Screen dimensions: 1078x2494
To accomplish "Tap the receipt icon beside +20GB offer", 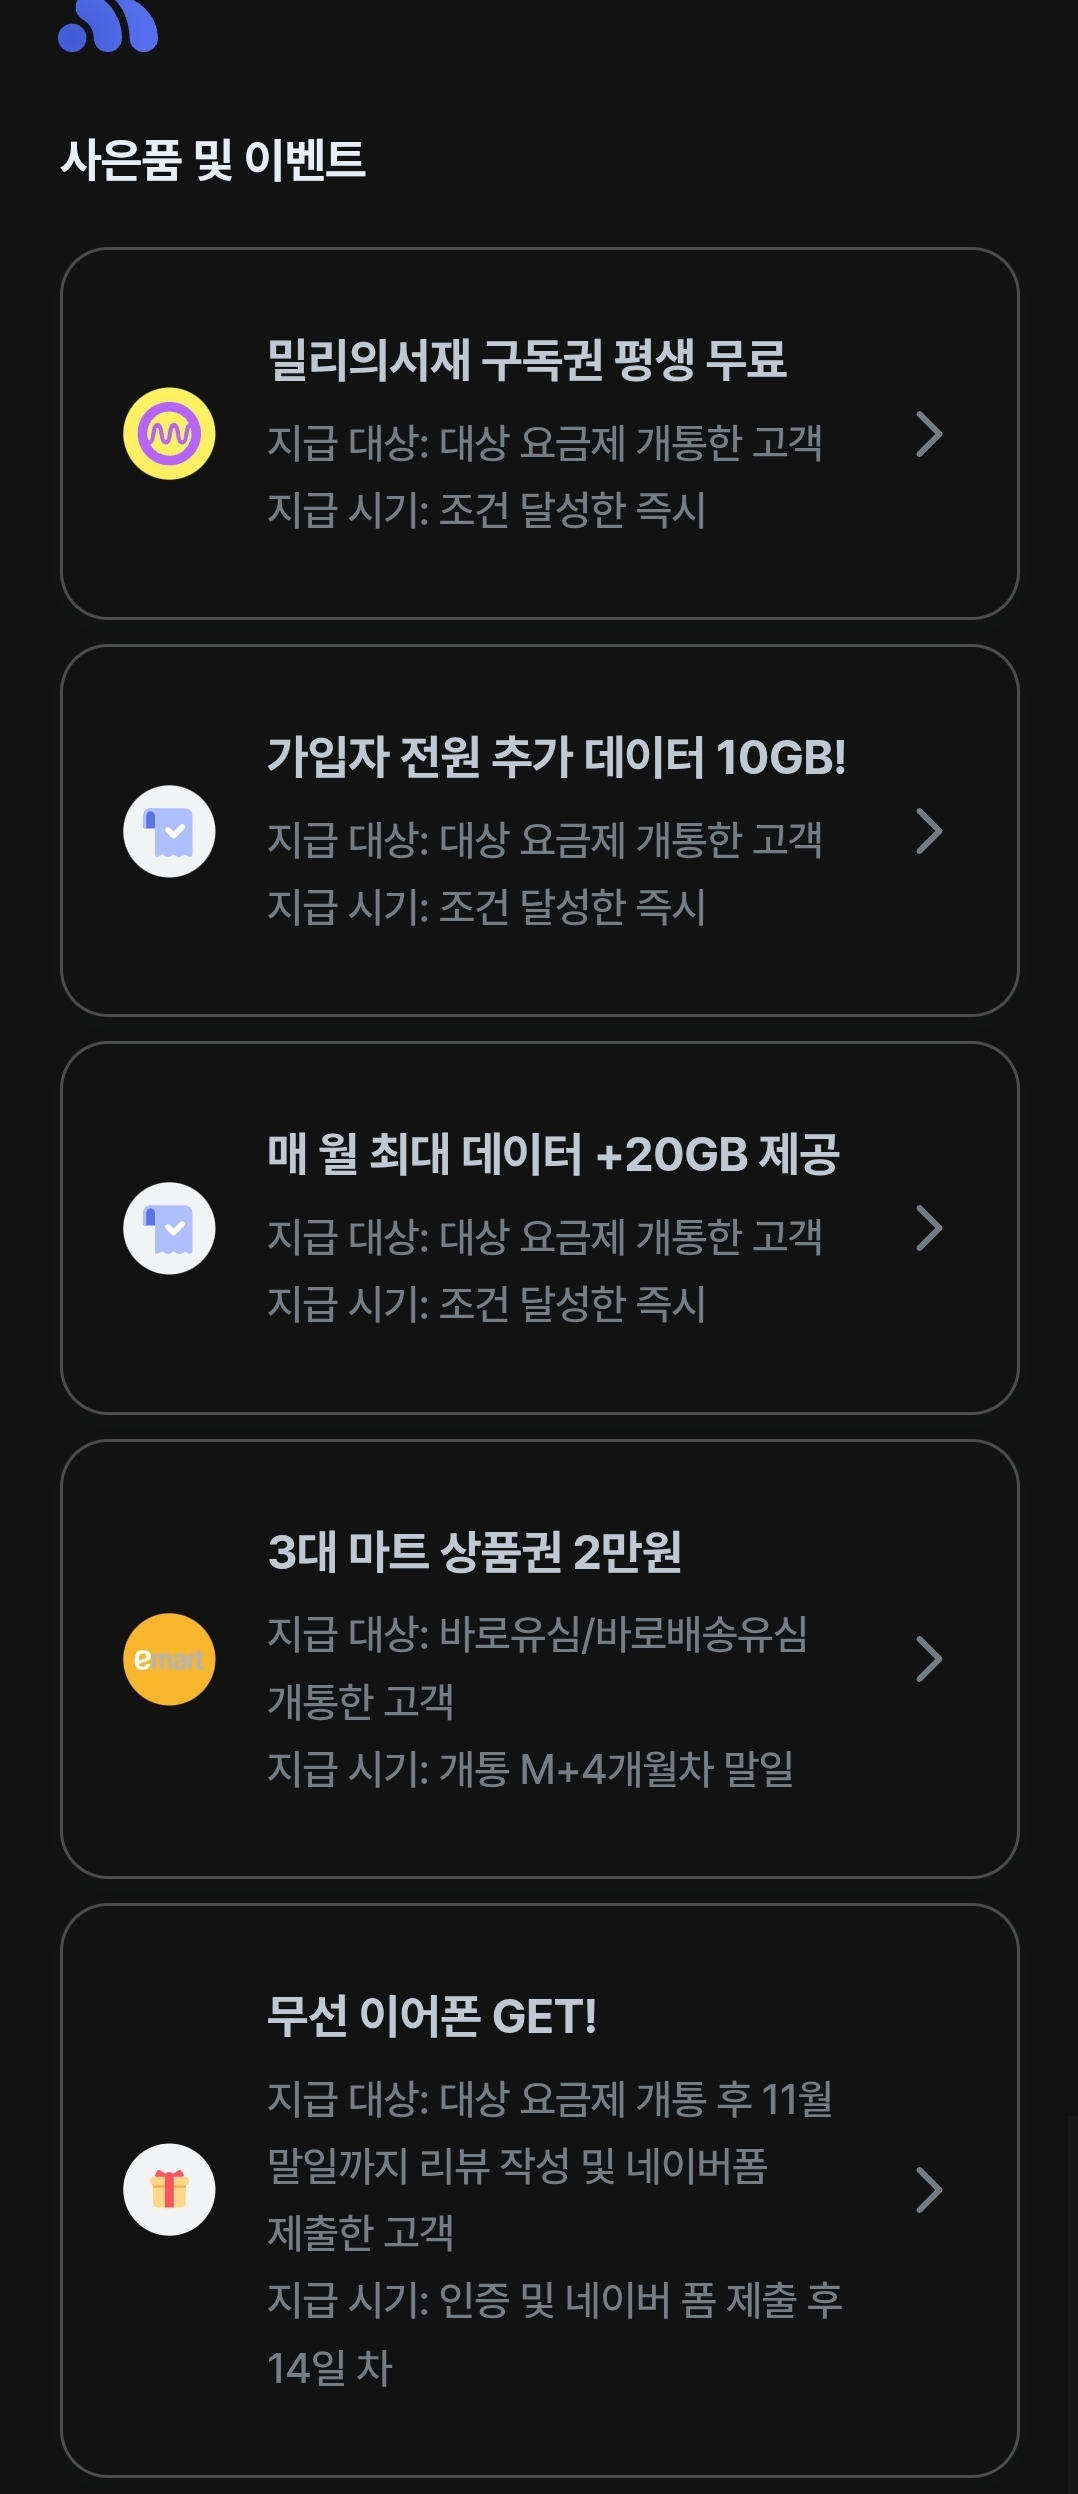I will [x=169, y=1228].
